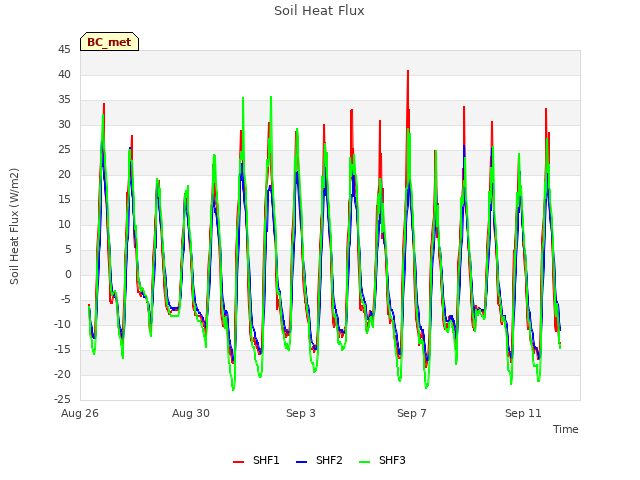This screenshot has height=480, width=640.
Task: Click the Aug 26 x-axis tick label
Action: coord(80,413)
